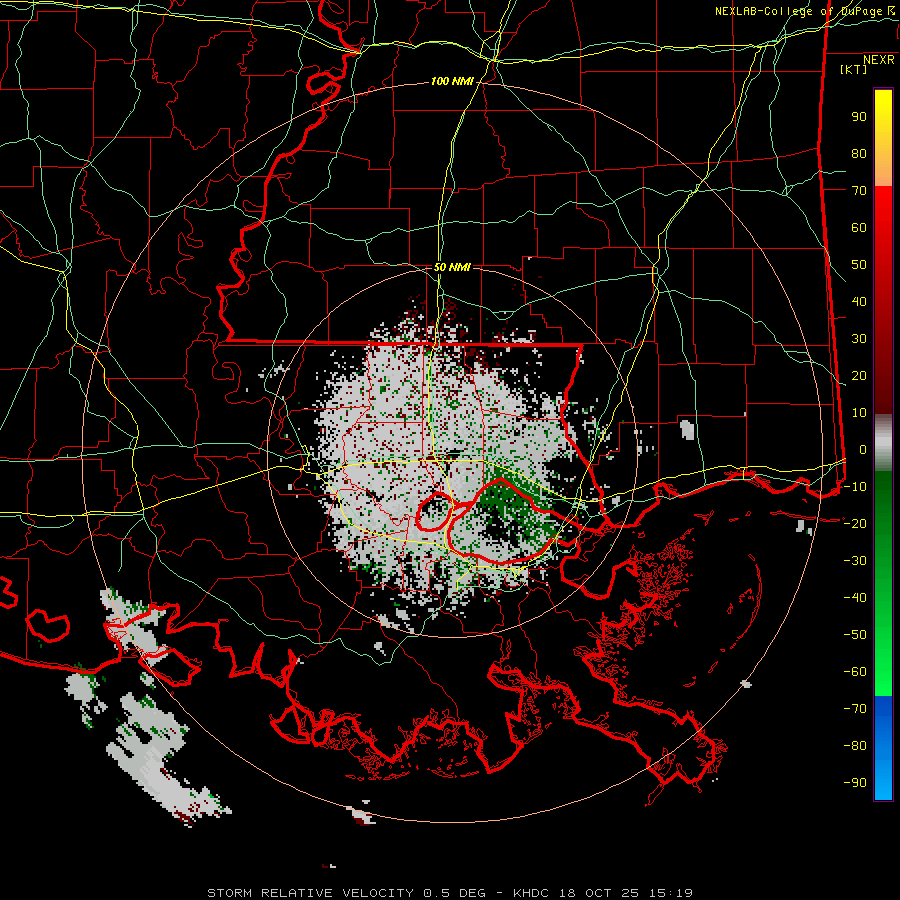Image resolution: width=900 pixels, height=900 pixels.
Task: Click the 60 value on the velocity scale
Action: click(859, 228)
